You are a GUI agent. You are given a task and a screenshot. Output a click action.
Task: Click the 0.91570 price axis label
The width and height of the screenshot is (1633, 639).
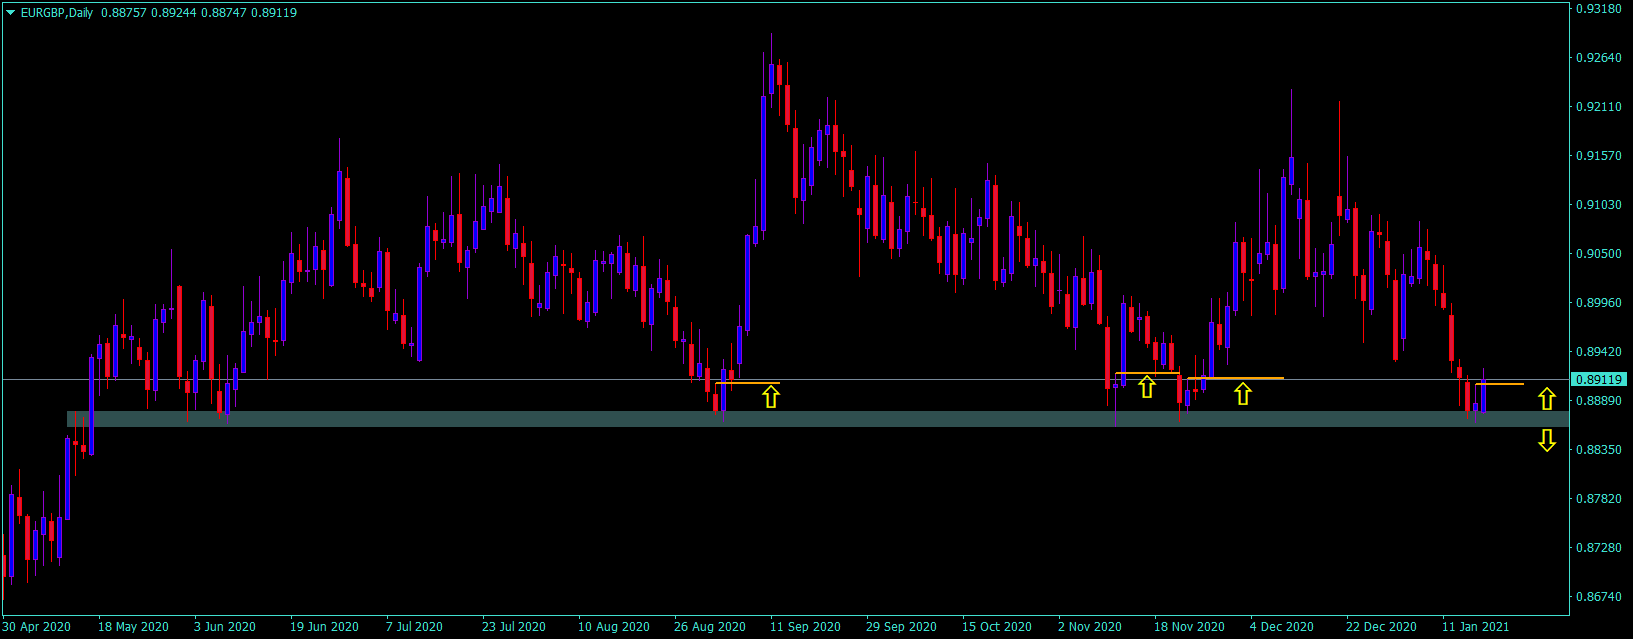[1599, 156]
